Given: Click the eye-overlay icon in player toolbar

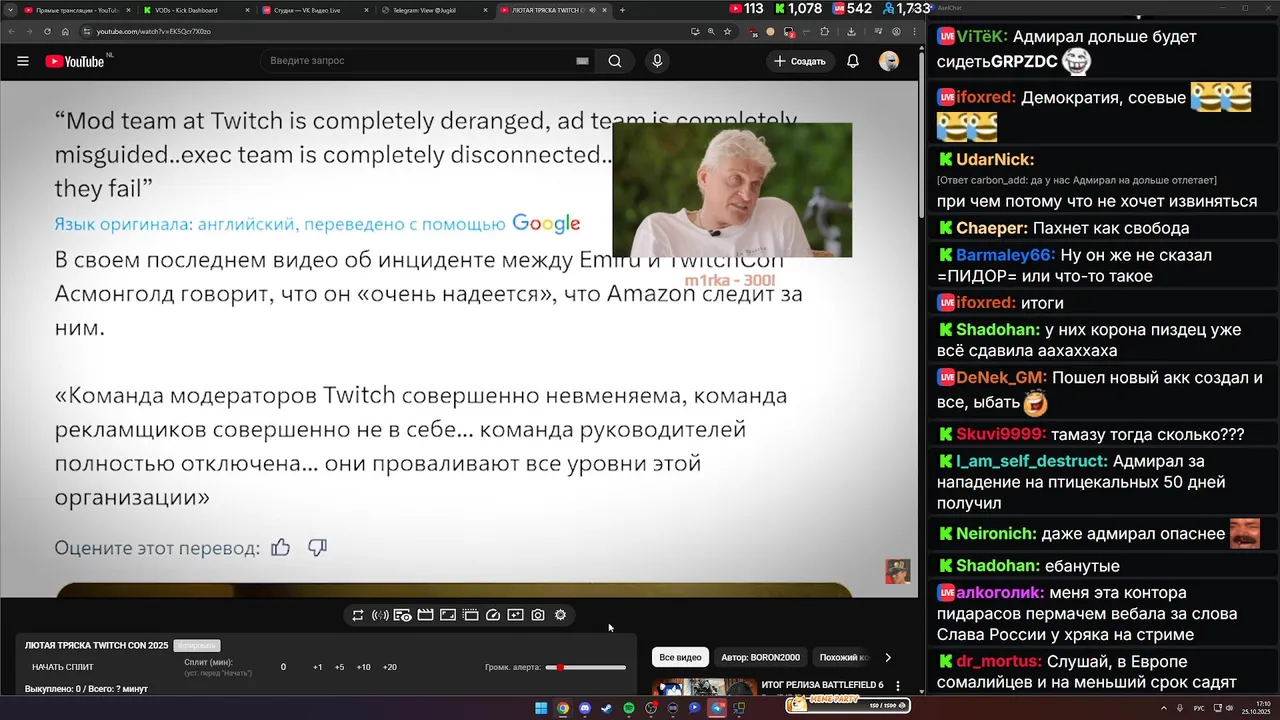Looking at the screenshot, I should click(403, 615).
